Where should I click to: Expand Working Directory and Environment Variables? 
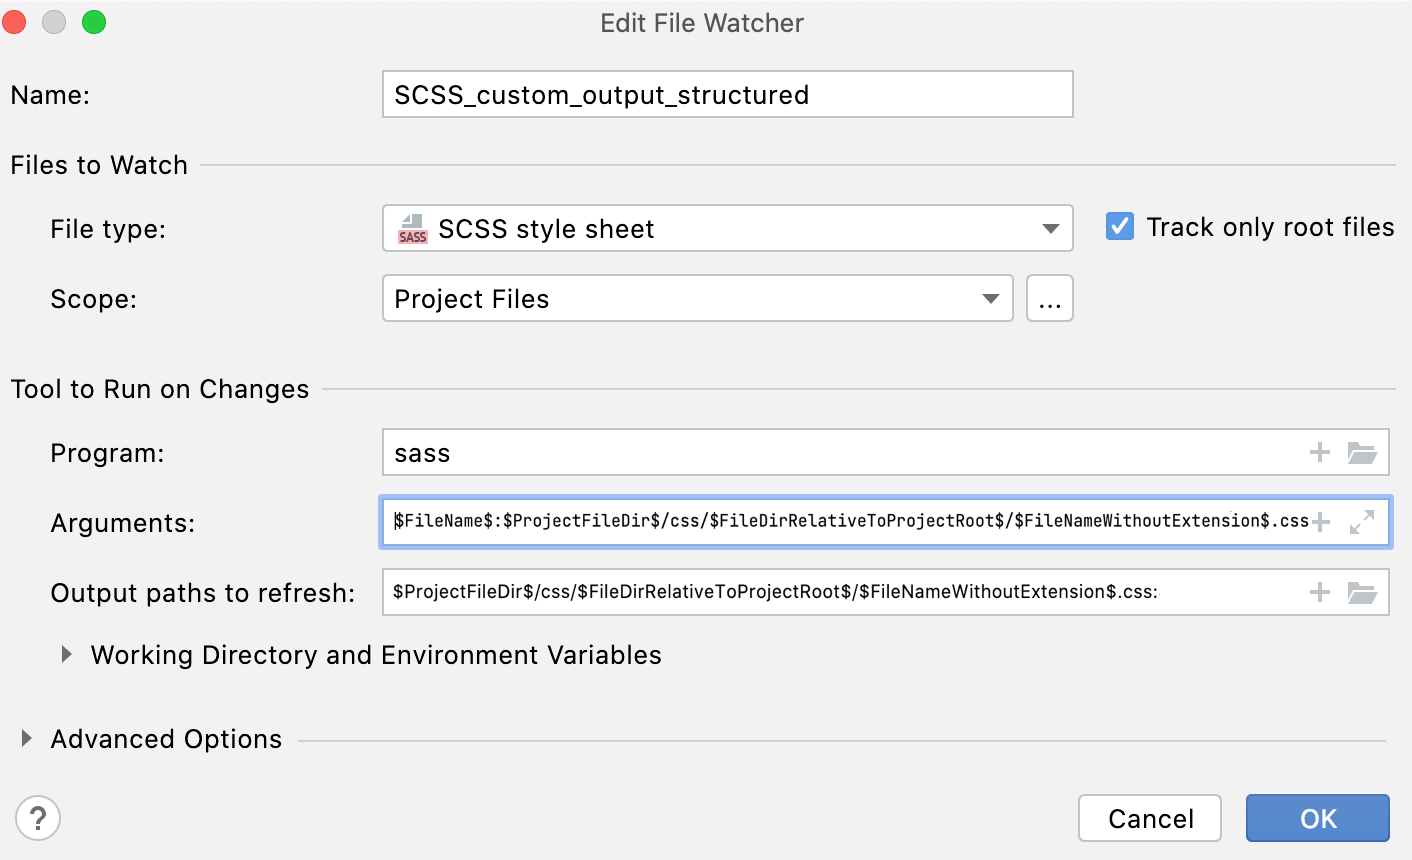[x=67, y=654]
